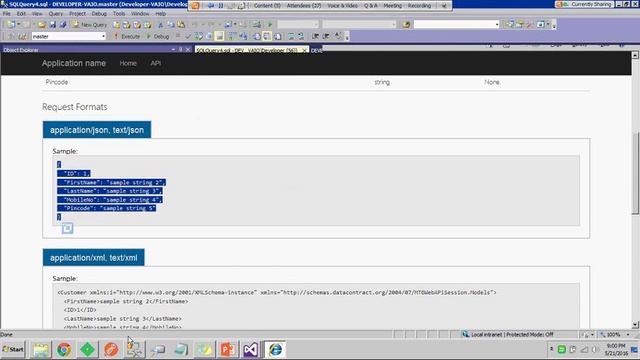Screen dimensions: 640x360
Task: Click the Customer xmlns XML line
Action: [277, 292]
